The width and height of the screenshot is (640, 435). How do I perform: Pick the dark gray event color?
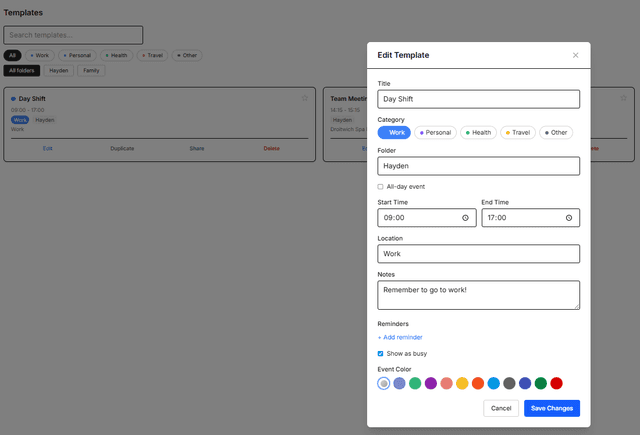(x=509, y=383)
